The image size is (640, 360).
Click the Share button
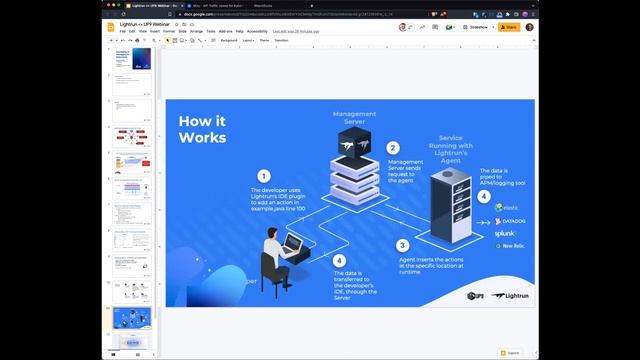pyautogui.click(x=509, y=27)
